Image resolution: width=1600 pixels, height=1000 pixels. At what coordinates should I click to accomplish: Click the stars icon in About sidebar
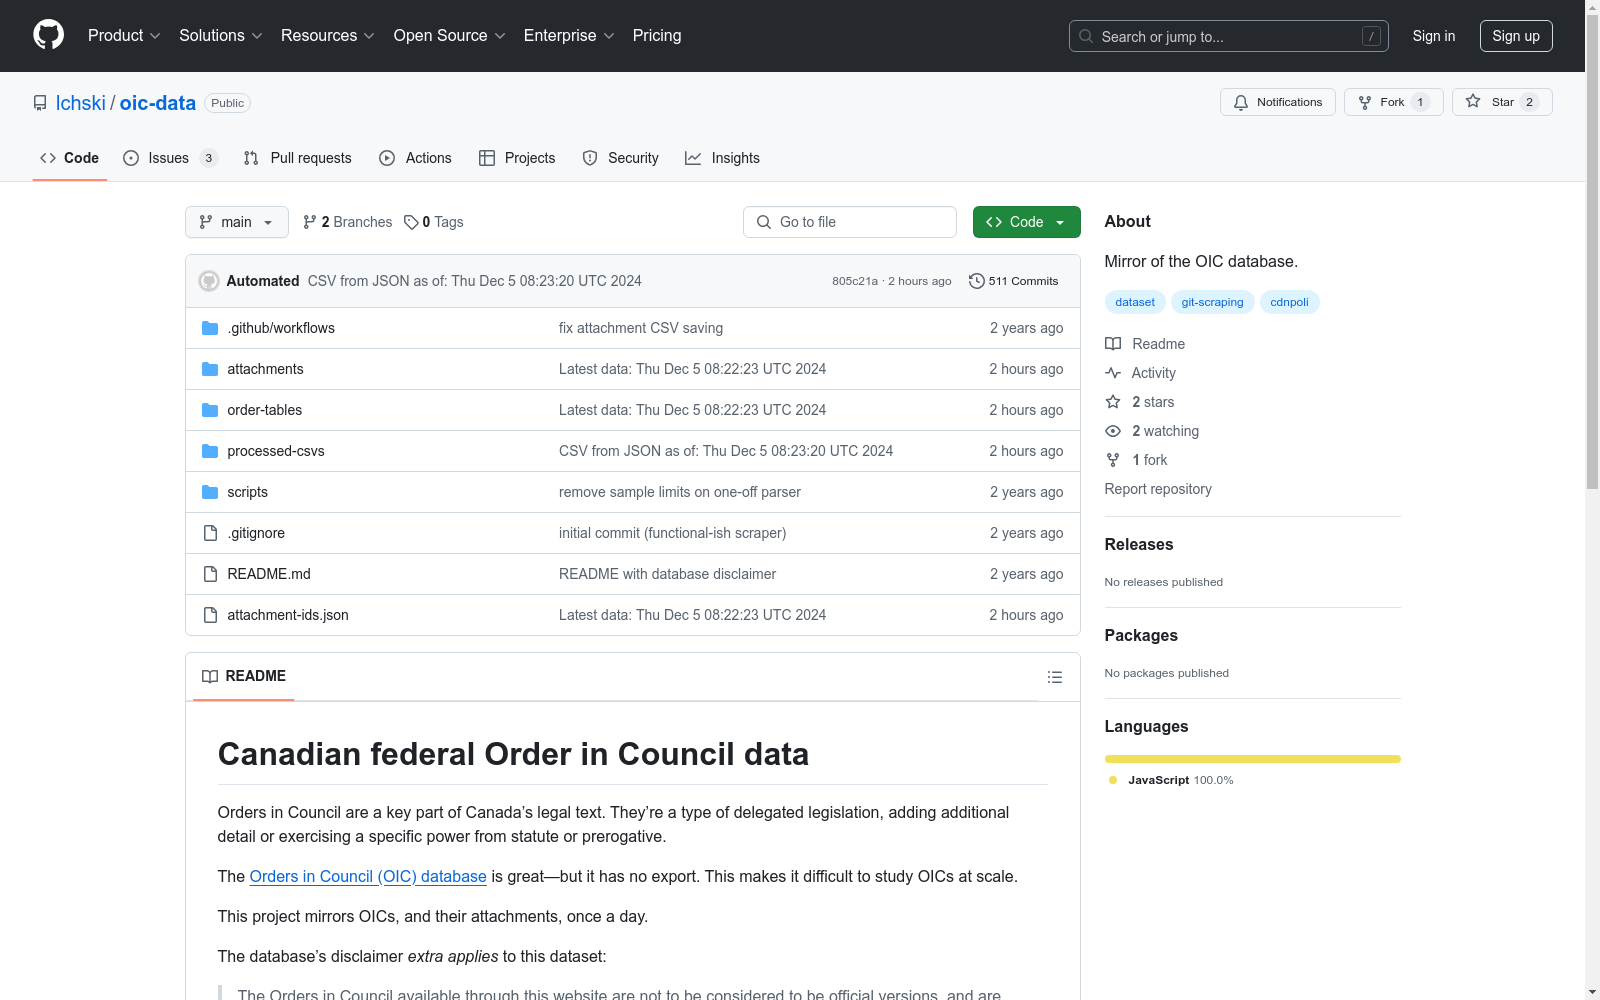click(x=1113, y=402)
